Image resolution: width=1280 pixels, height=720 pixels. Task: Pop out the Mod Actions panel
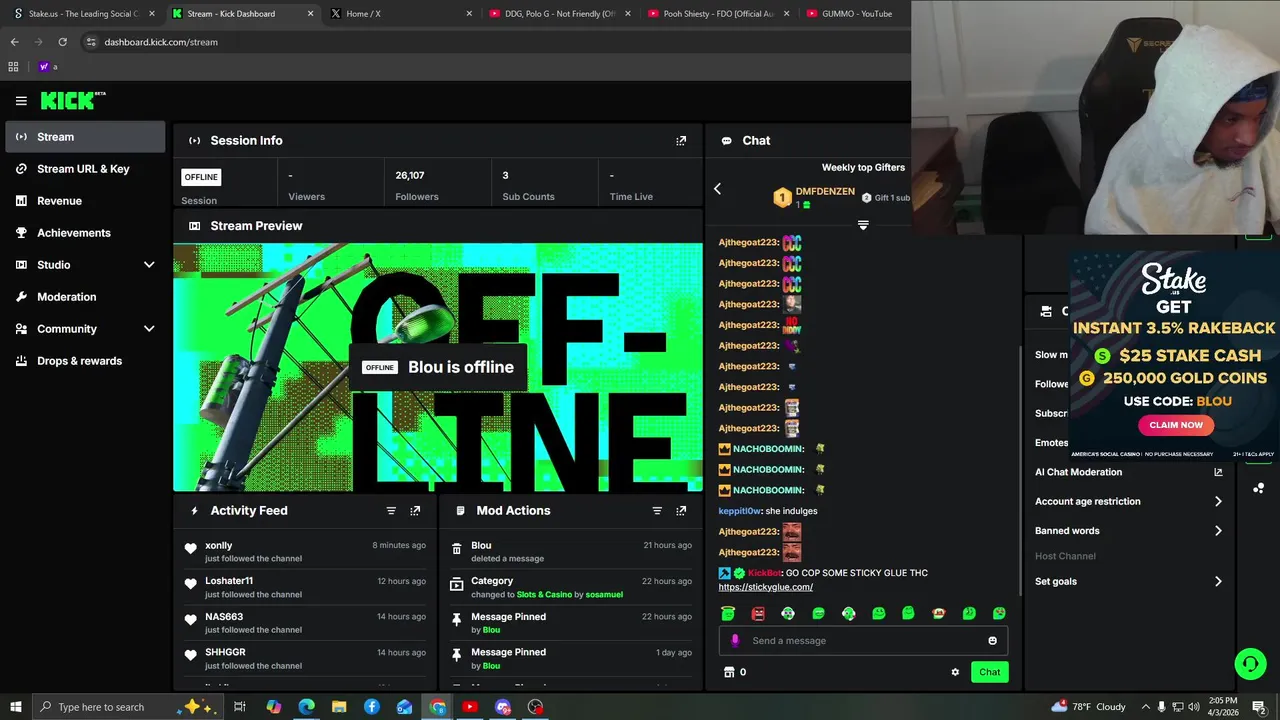[681, 511]
